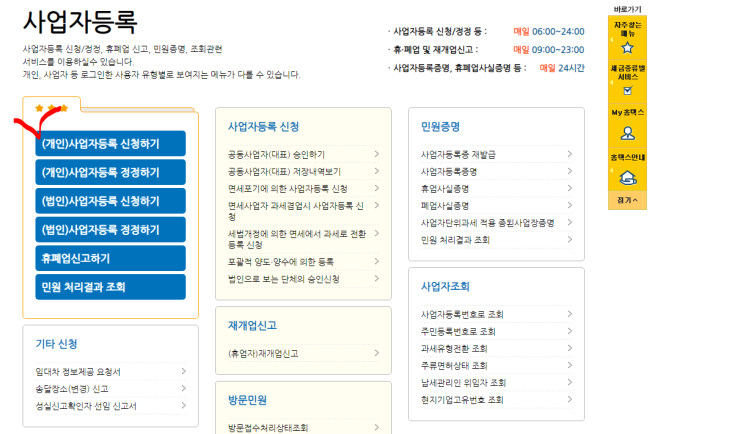Viewport: 743px width, 434px height.
Task: Click the 기타 신청 section heading
Action: pos(56,344)
